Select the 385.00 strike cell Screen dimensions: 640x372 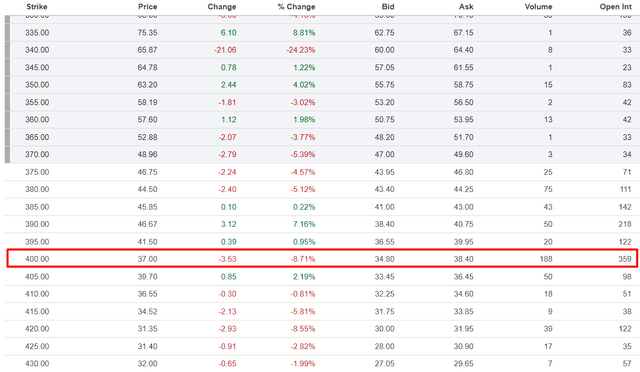pos(37,207)
